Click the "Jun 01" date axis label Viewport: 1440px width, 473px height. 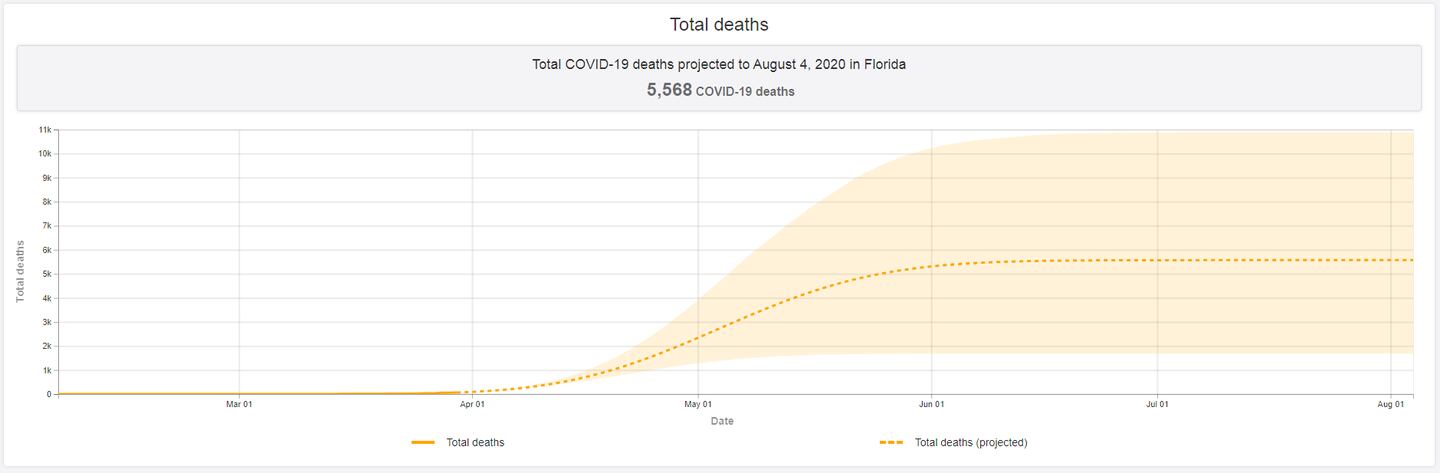click(932, 405)
